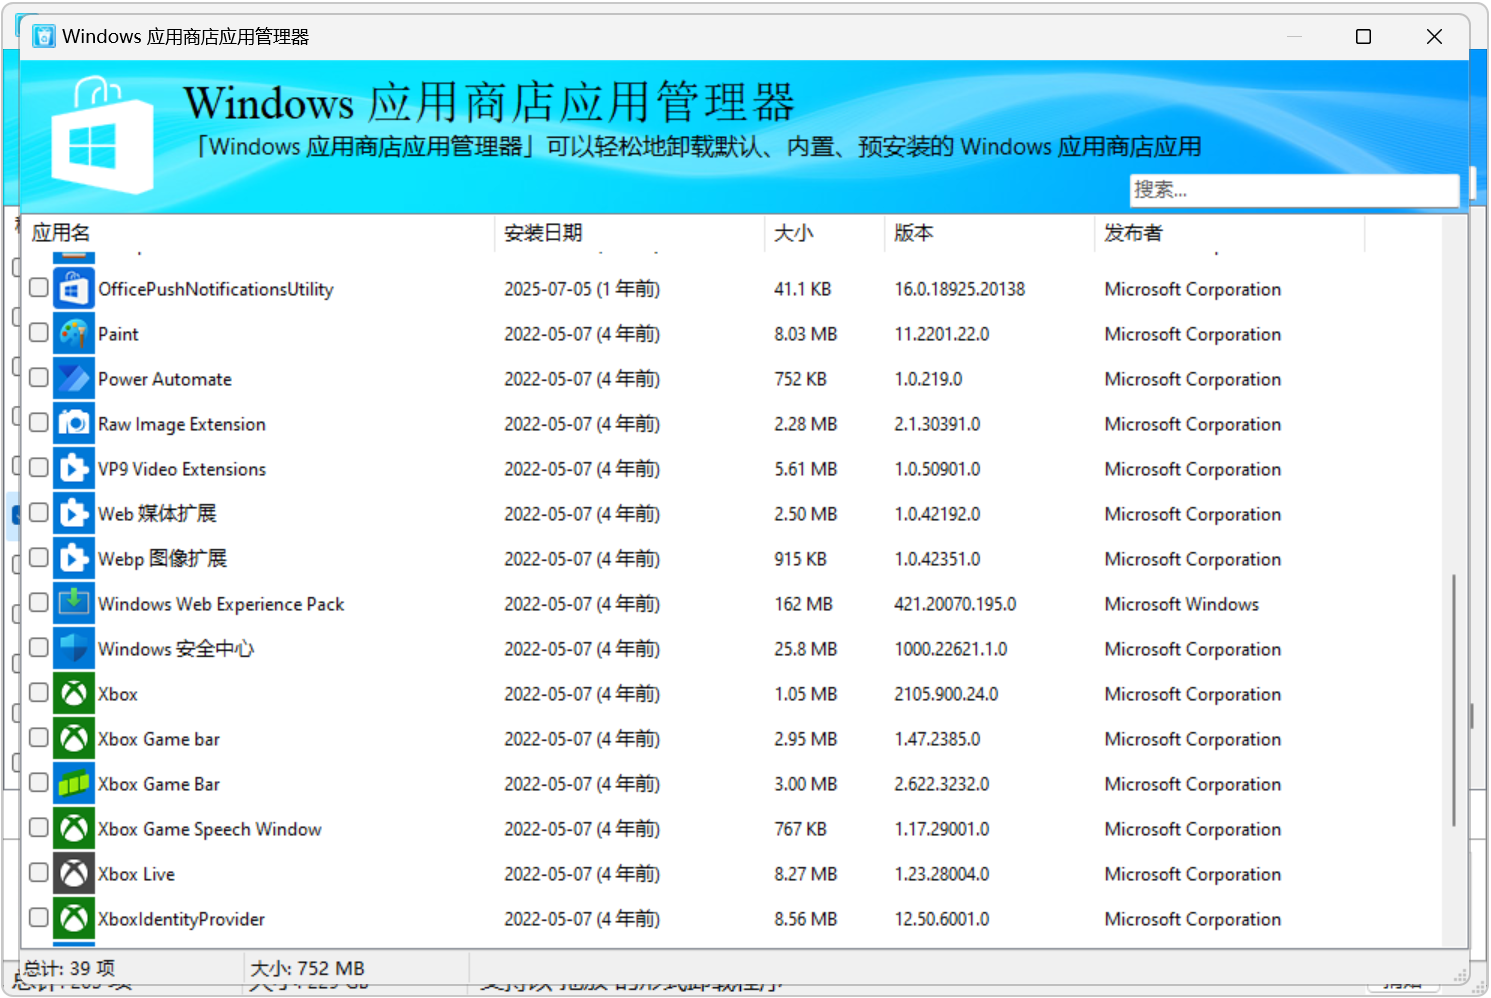The width and height of the screenshot is (1491, 998).
Task: Click the version 11.2201.22.0 cell
Action: (942, 334)
